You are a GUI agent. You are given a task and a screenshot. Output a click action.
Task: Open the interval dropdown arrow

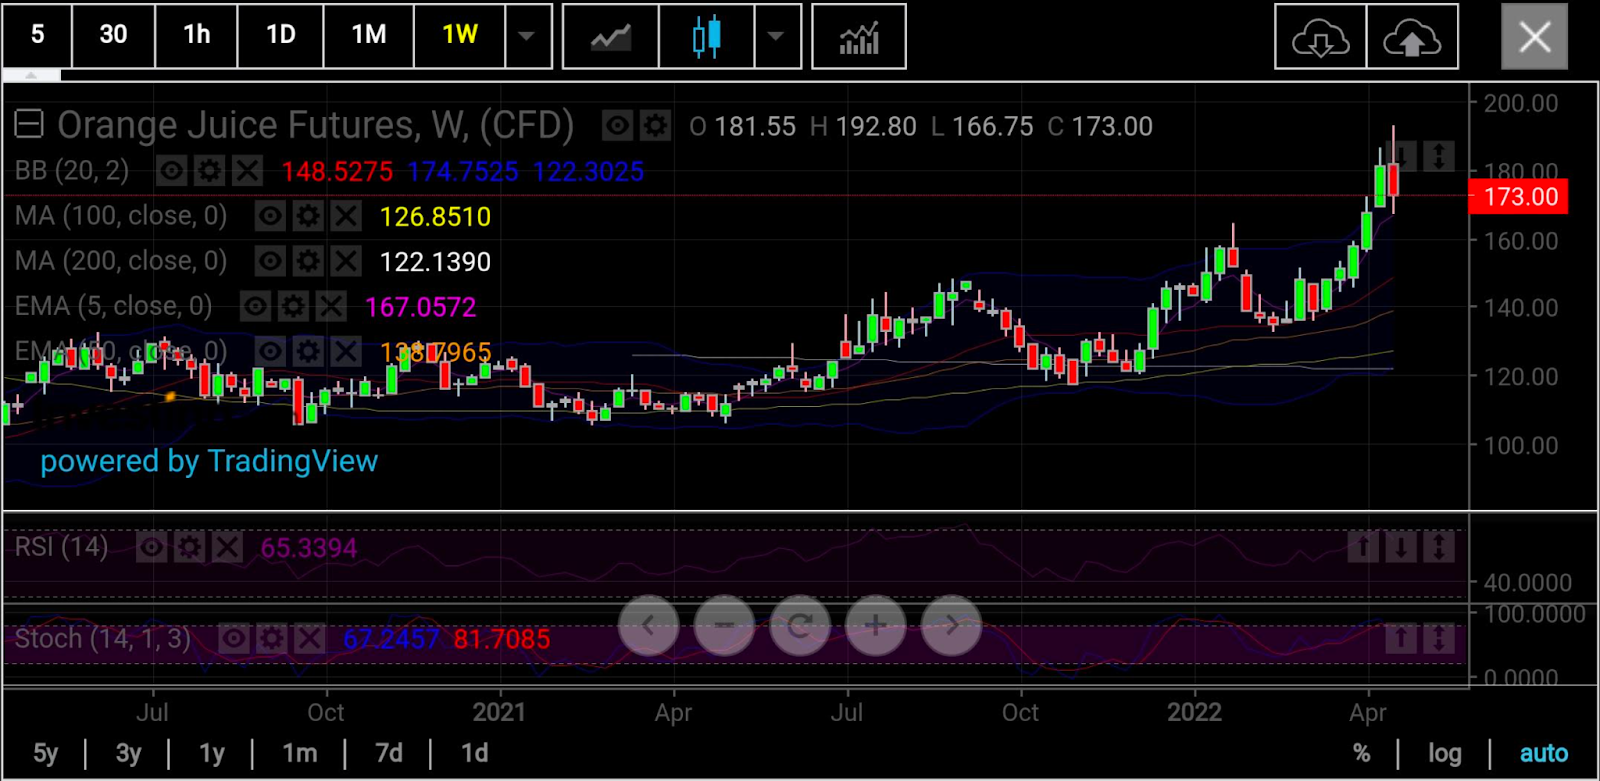(x=527, y=35)
